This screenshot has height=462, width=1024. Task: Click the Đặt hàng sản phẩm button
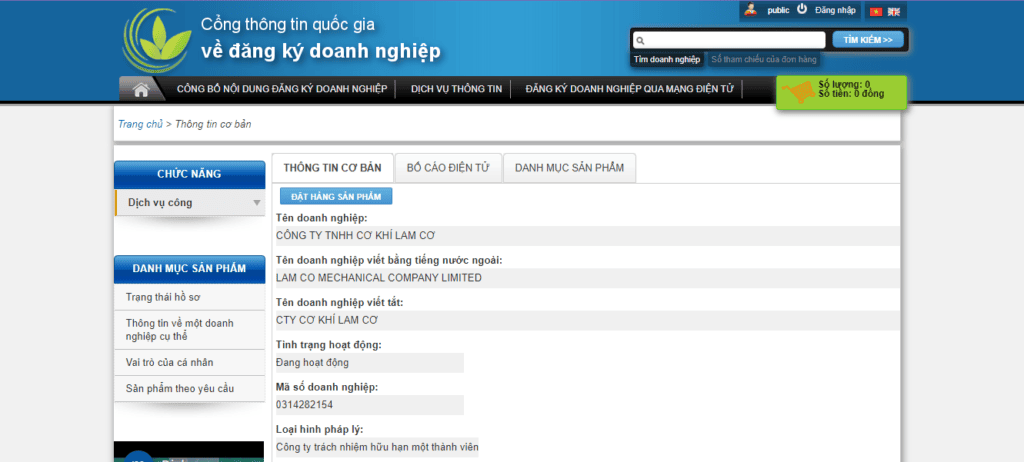coord(336,196)
